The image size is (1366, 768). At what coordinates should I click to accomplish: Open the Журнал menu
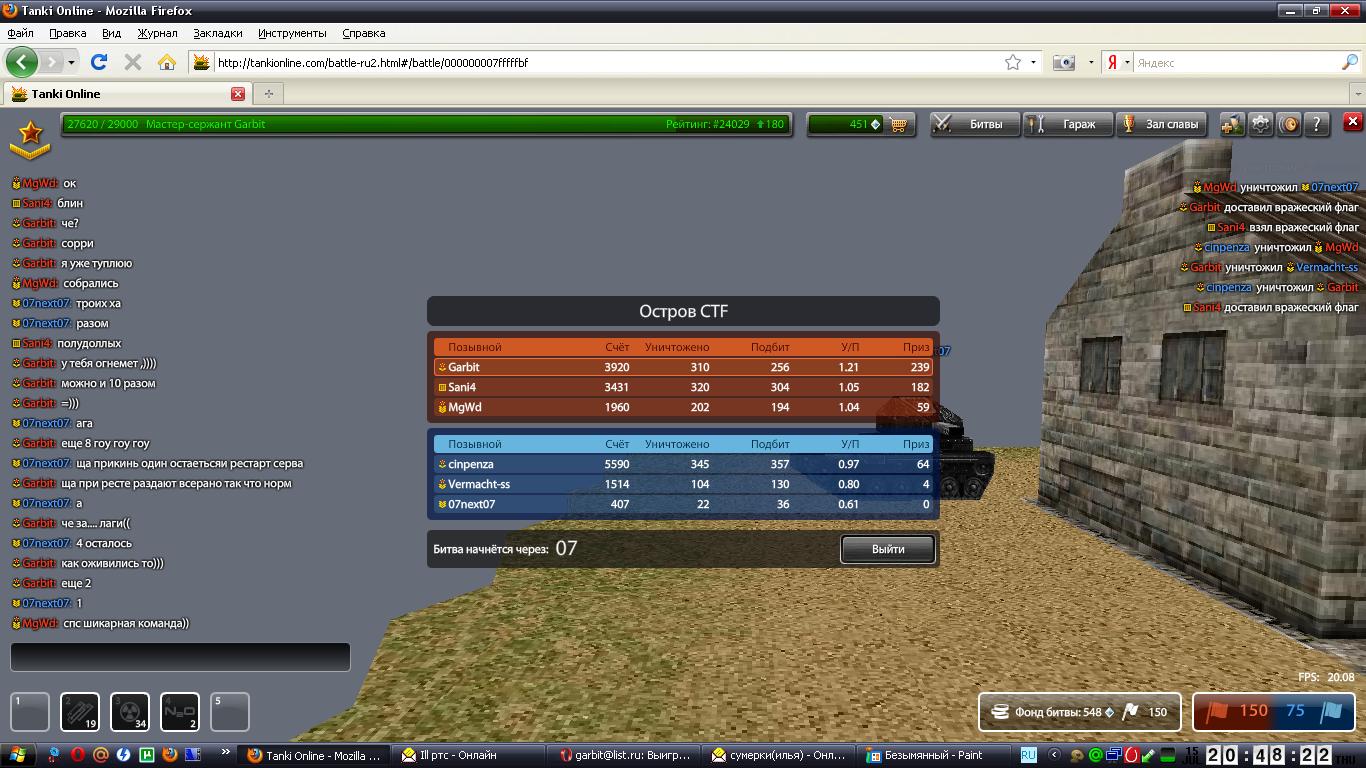(x=157, y=33)
